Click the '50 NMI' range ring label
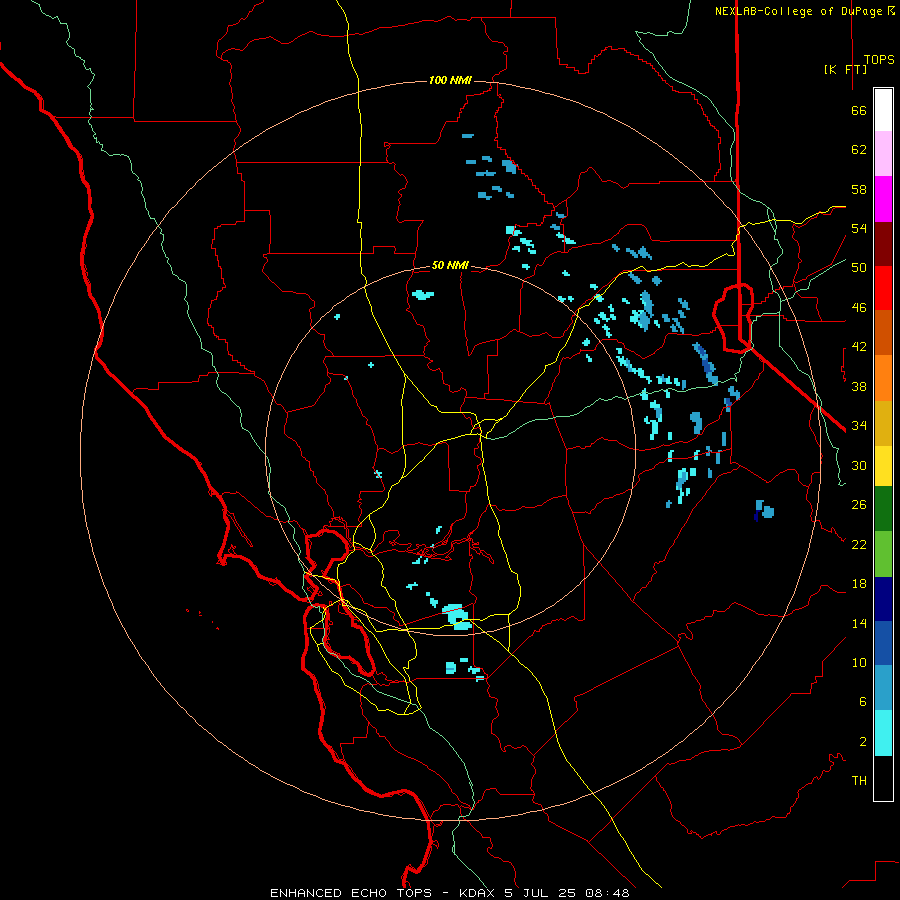Viewport: 900px width, 900px height. pos(450,265)
